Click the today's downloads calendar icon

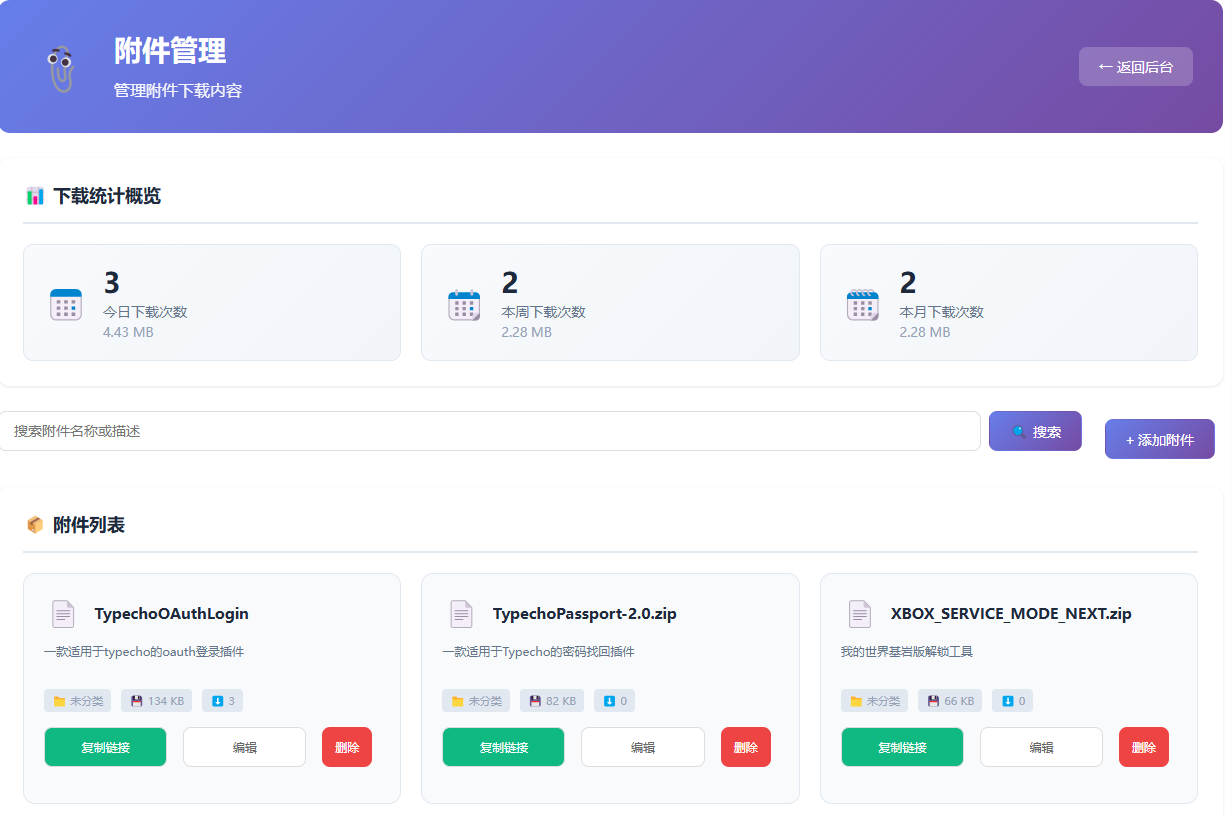point(66,304)
